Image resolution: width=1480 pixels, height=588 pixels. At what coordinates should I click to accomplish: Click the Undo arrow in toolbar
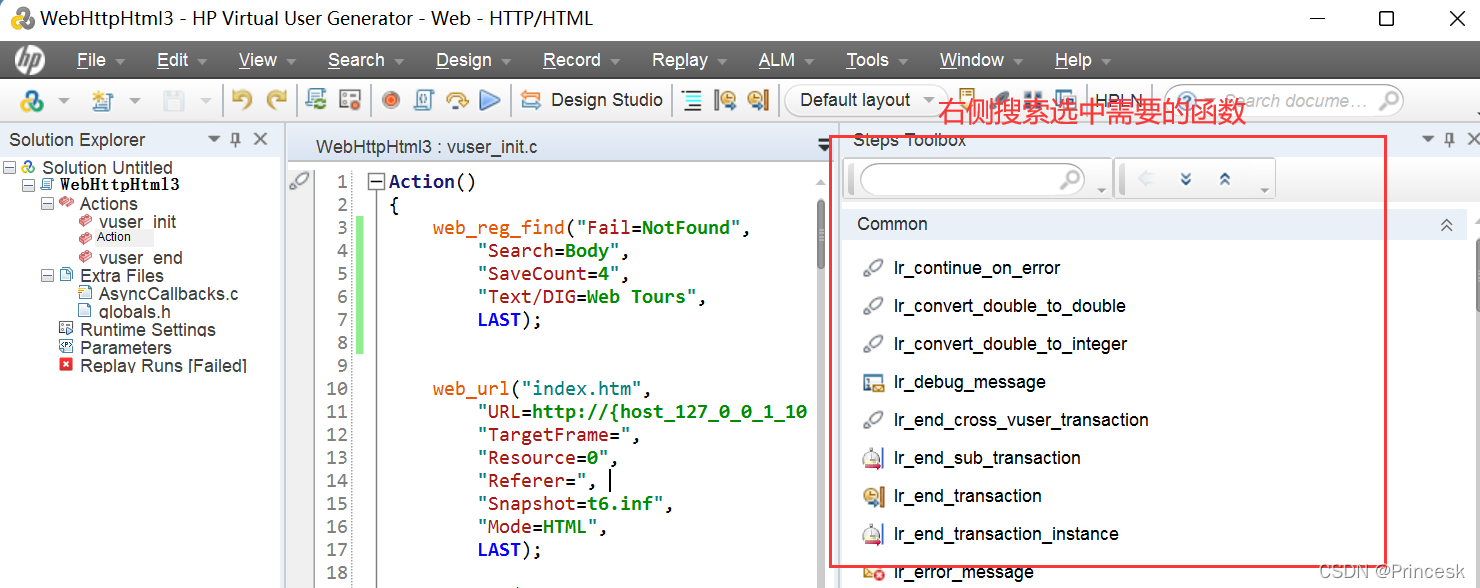pyautogui.click(x=242, y=99)
